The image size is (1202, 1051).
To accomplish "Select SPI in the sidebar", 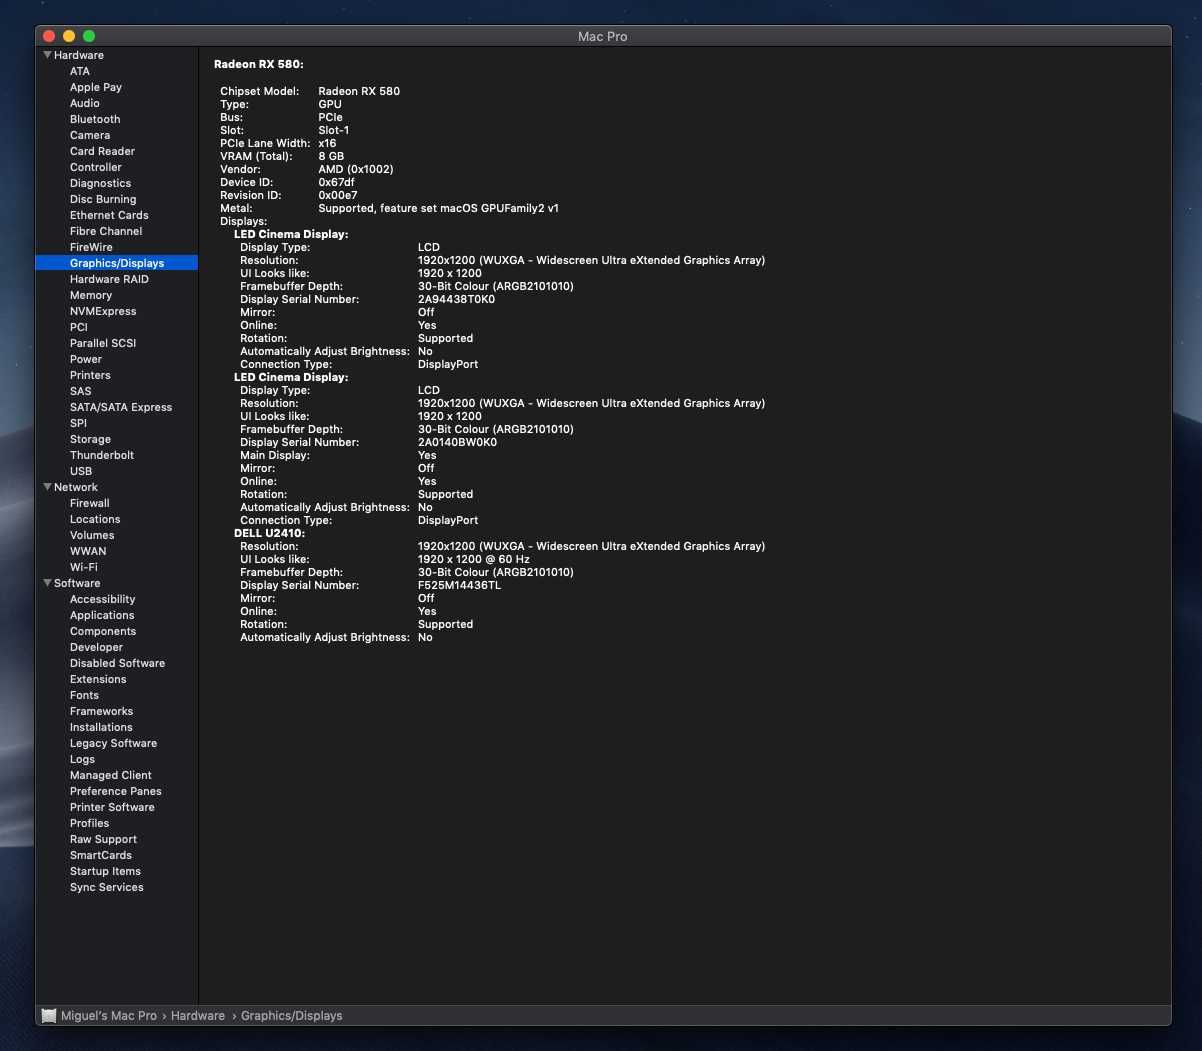I will tap(78, 423).
